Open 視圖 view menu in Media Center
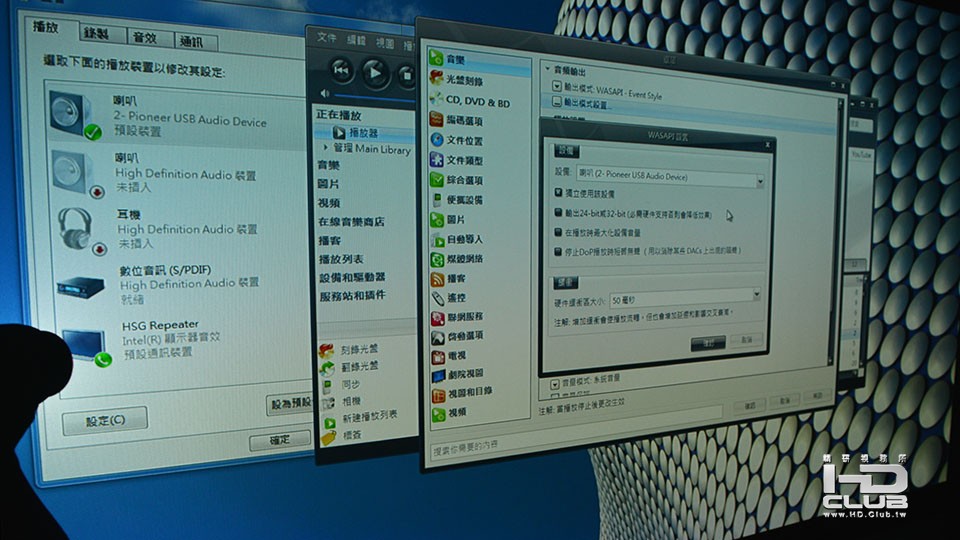 click(x=385, y=43)
